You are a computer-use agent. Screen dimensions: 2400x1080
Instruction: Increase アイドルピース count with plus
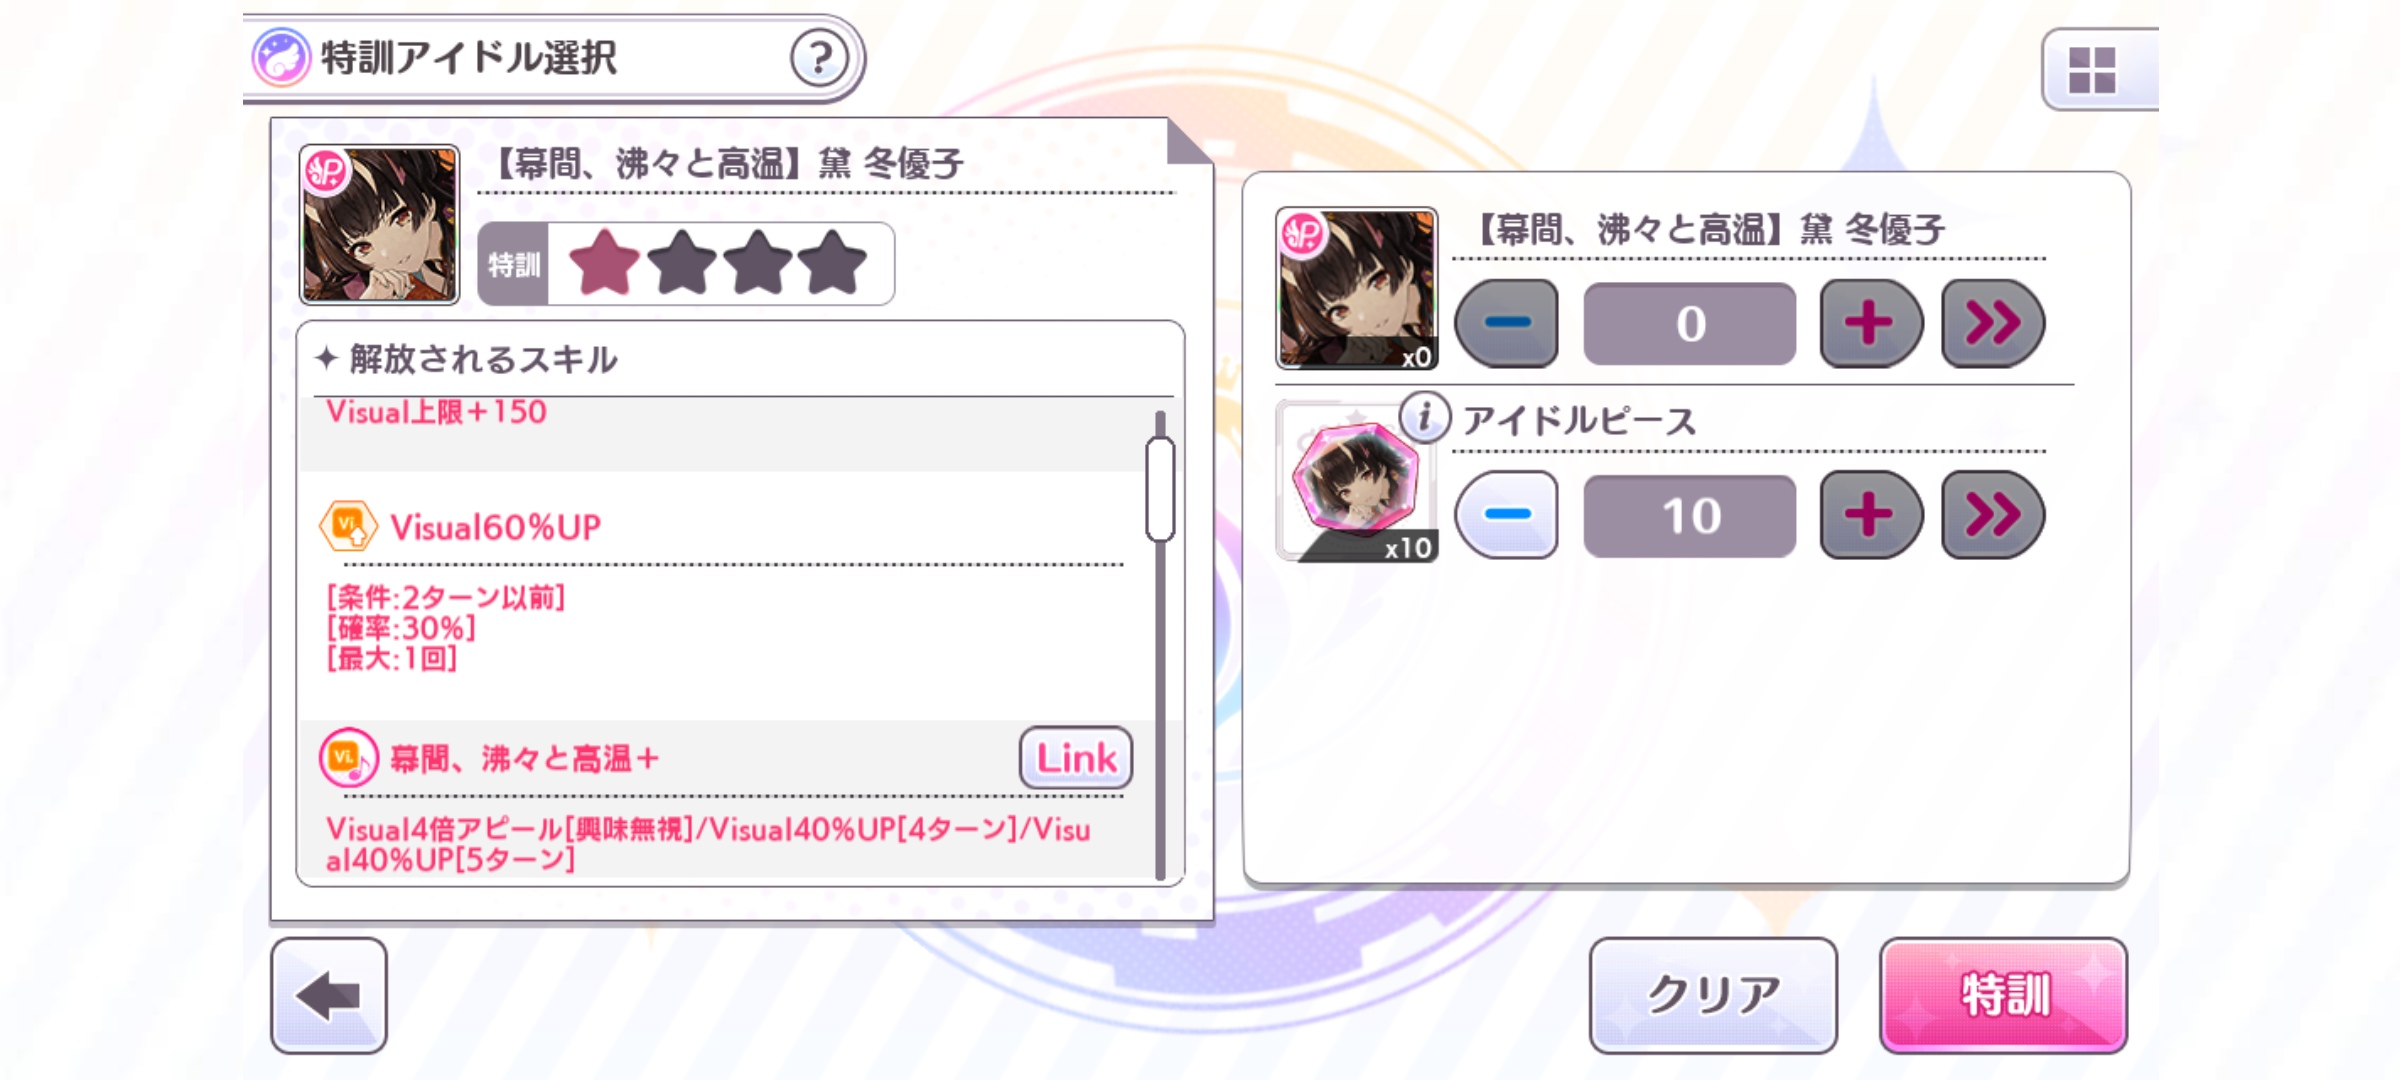pyautogui.click(x=1869, y=515)
